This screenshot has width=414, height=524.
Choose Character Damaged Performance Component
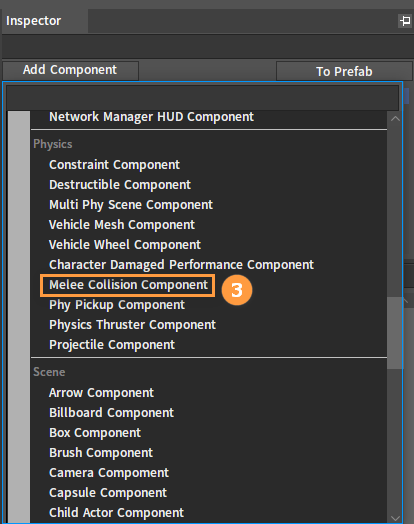[x=181, y=265]
